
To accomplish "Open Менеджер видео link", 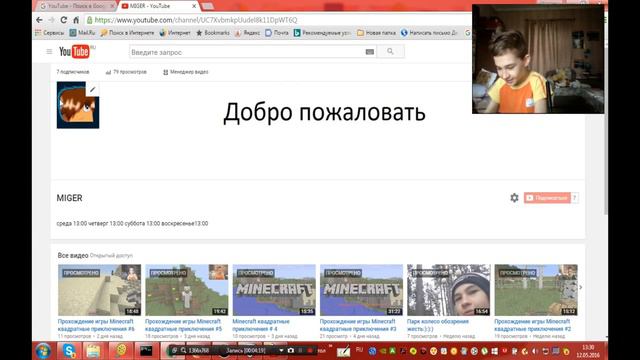I will 186,72.
